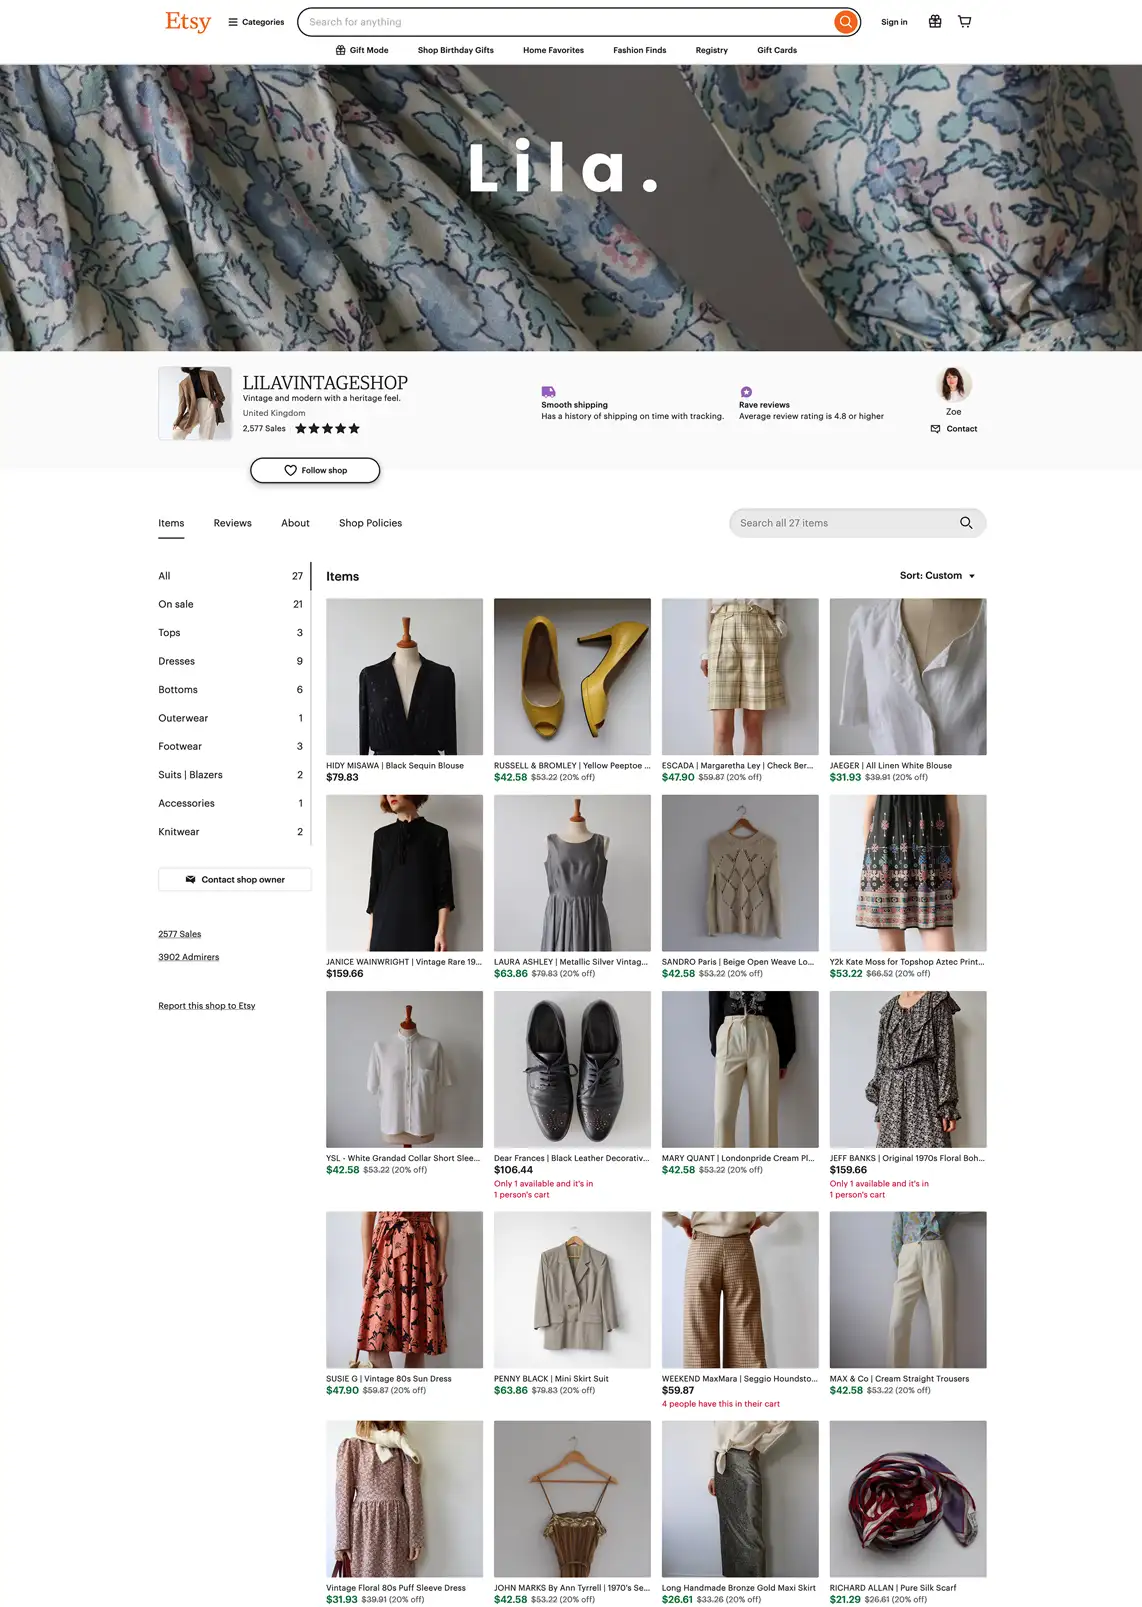The width and height of the screenshot is (1142, 1607).
Task: Filter by Outerwear section
Action: pos(231,718)
